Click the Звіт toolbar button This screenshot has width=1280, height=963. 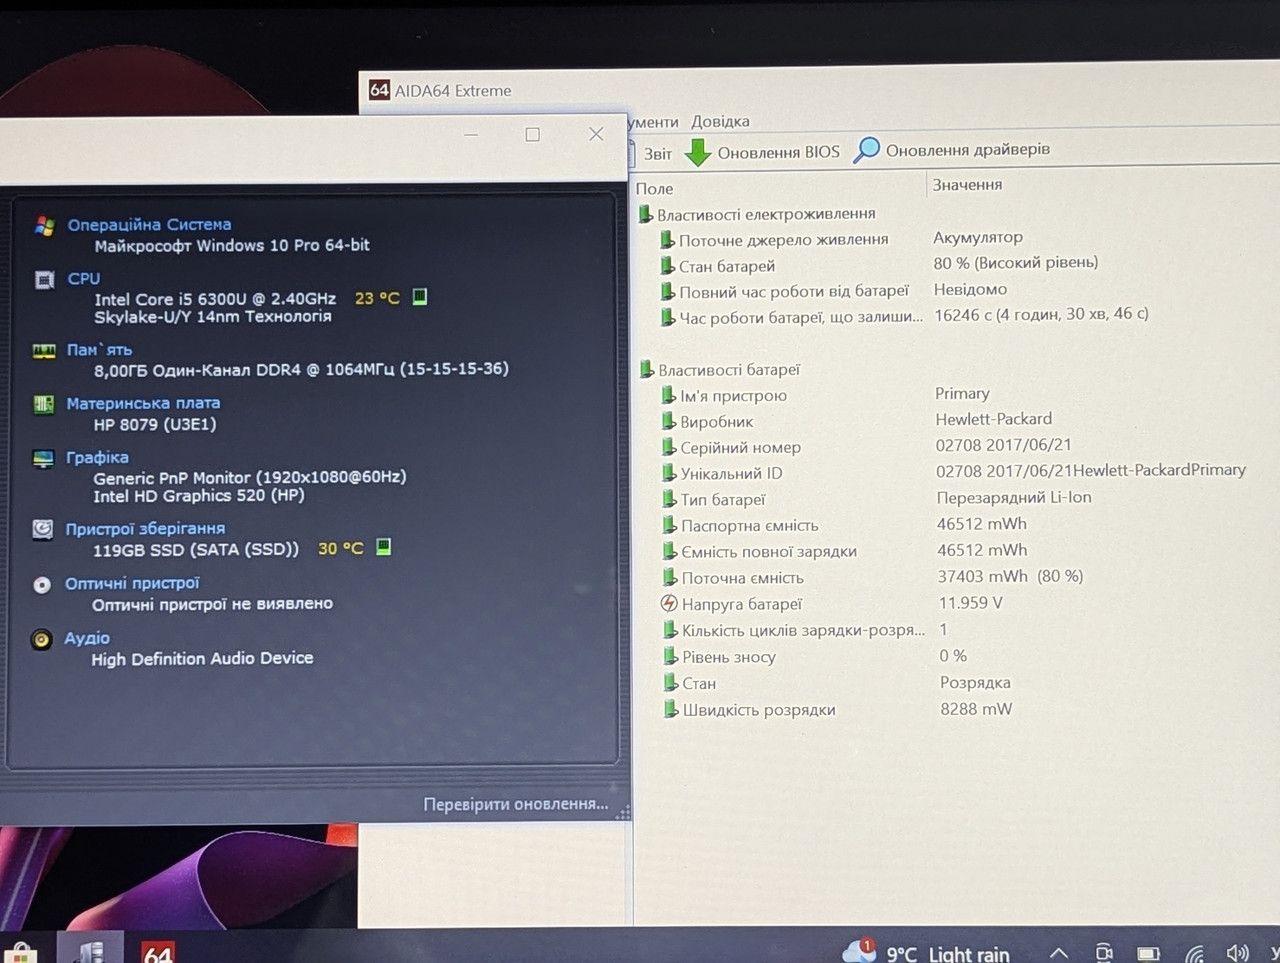coord(652,154)
